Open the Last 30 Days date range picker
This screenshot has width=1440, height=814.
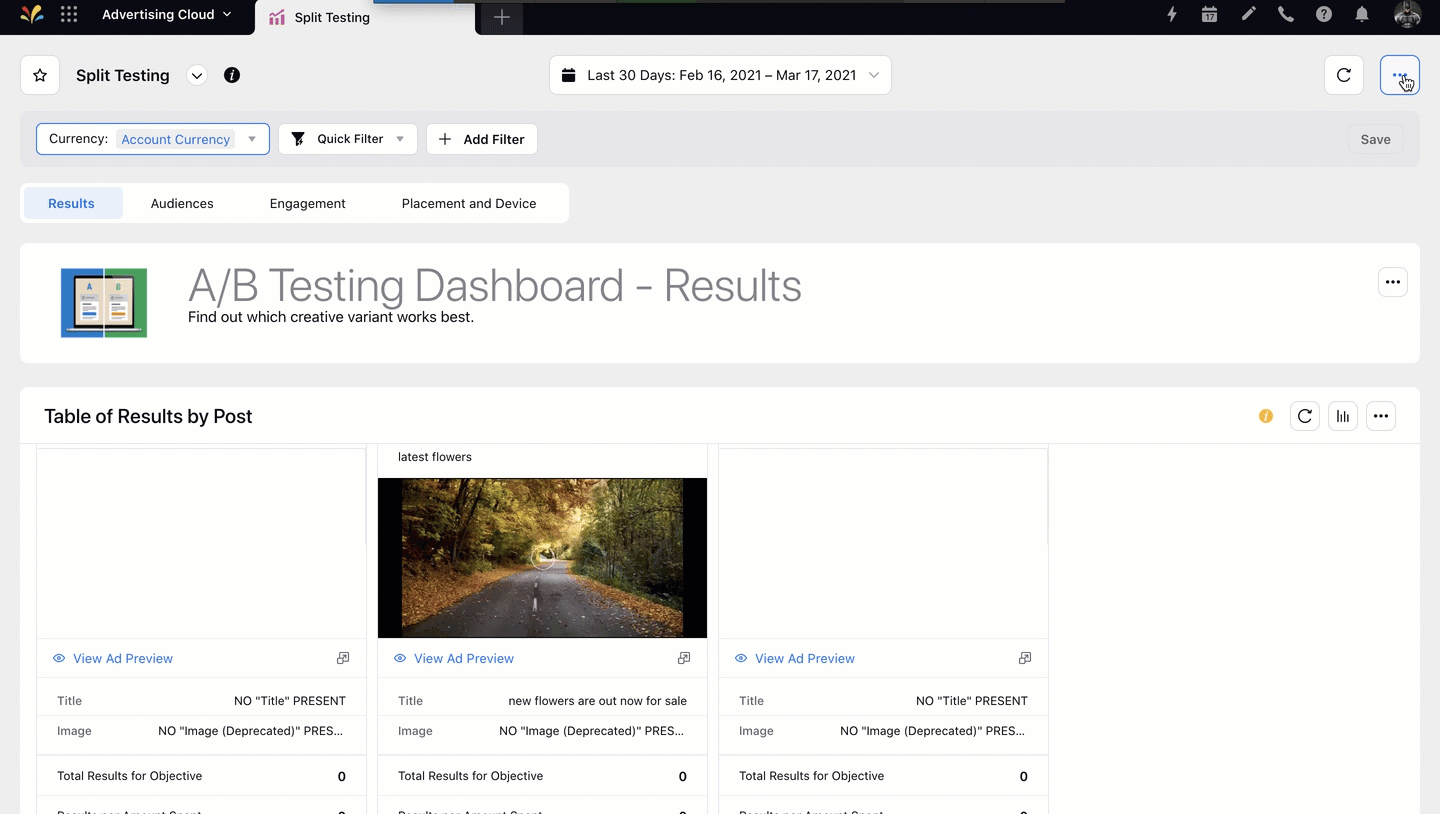tap(720, 75)
